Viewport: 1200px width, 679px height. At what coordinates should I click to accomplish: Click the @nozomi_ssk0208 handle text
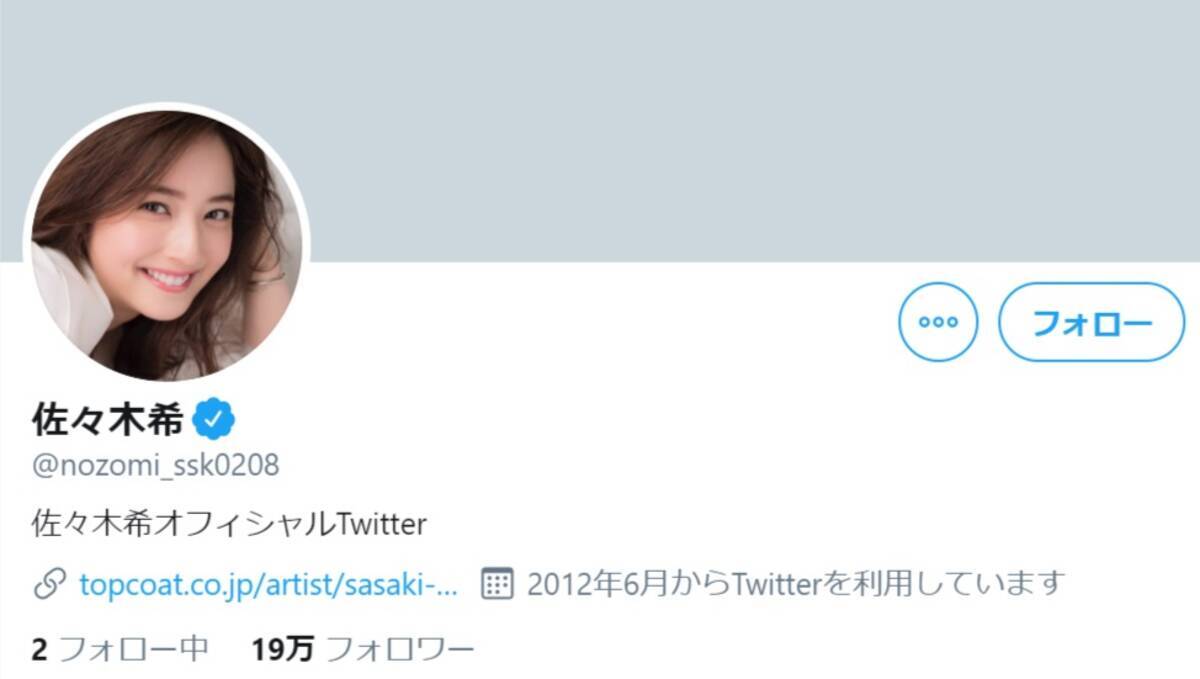click(x=156, y=465)
